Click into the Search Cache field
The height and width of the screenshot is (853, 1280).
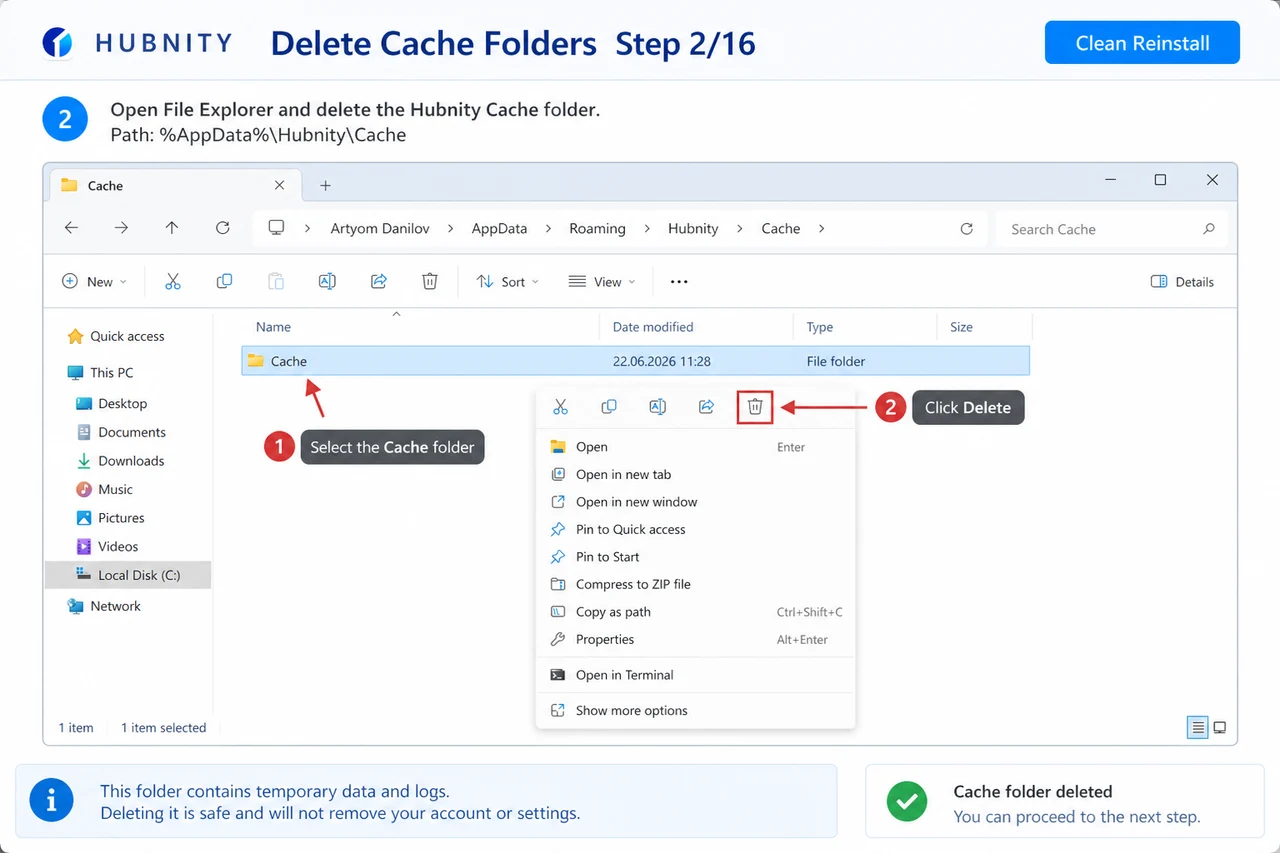[x=1110, y=229]
